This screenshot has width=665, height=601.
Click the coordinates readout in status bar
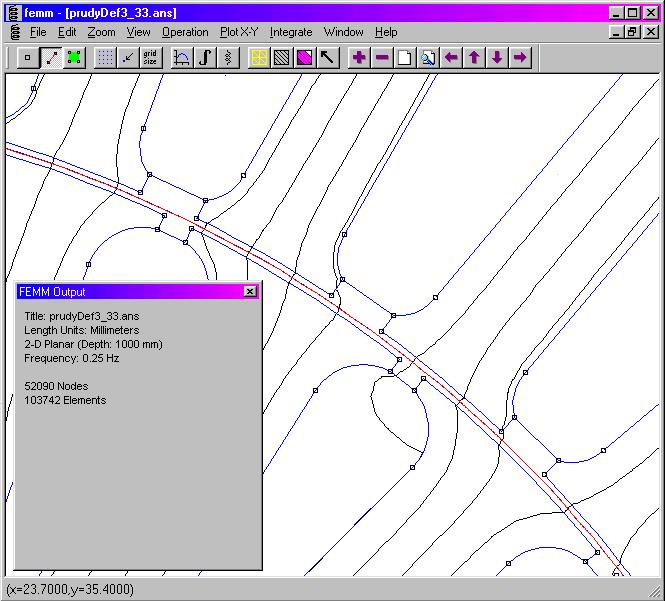(70, 589)
